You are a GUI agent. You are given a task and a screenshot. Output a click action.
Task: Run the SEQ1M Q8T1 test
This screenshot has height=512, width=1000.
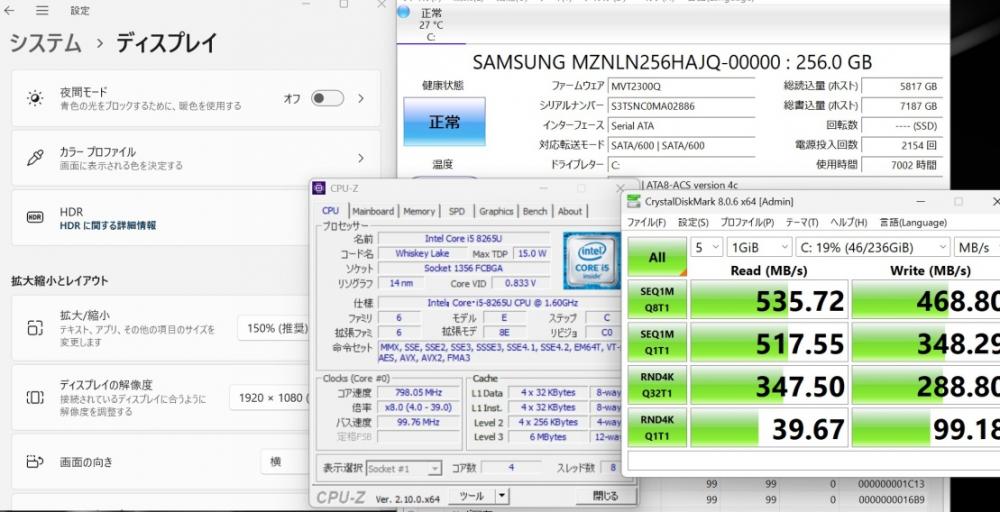pos(657,300)
